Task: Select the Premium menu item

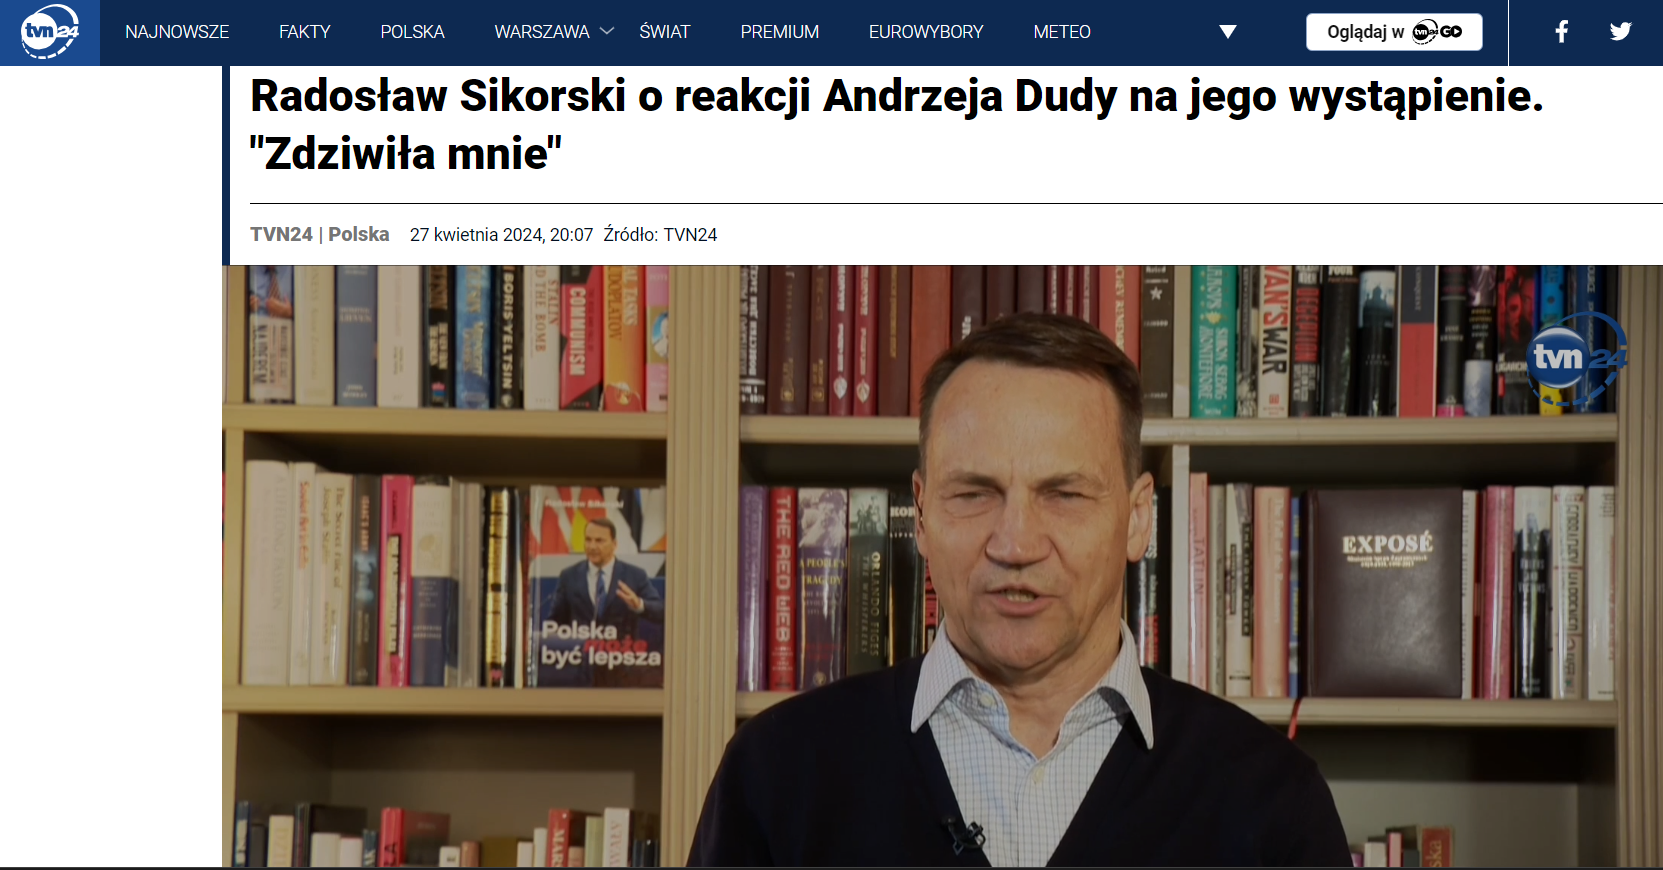Action: point(780,32)
